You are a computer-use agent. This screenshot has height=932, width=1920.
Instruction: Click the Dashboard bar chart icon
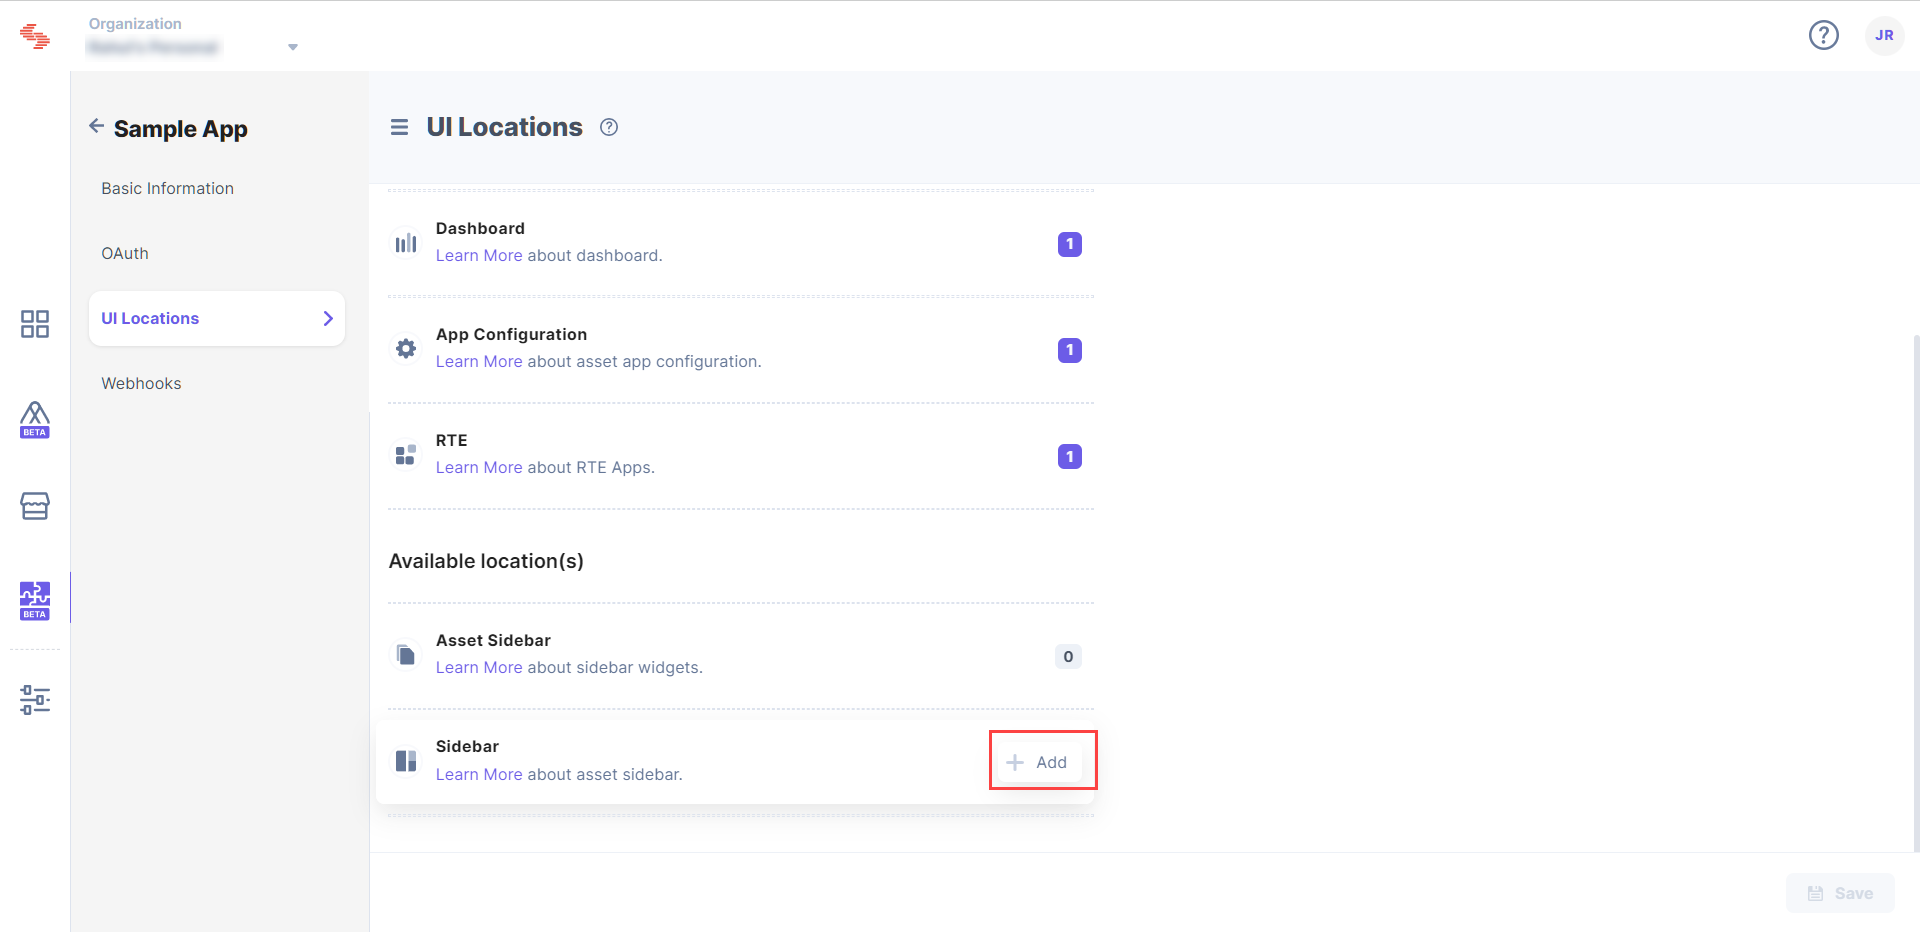[x=406, y=243]
